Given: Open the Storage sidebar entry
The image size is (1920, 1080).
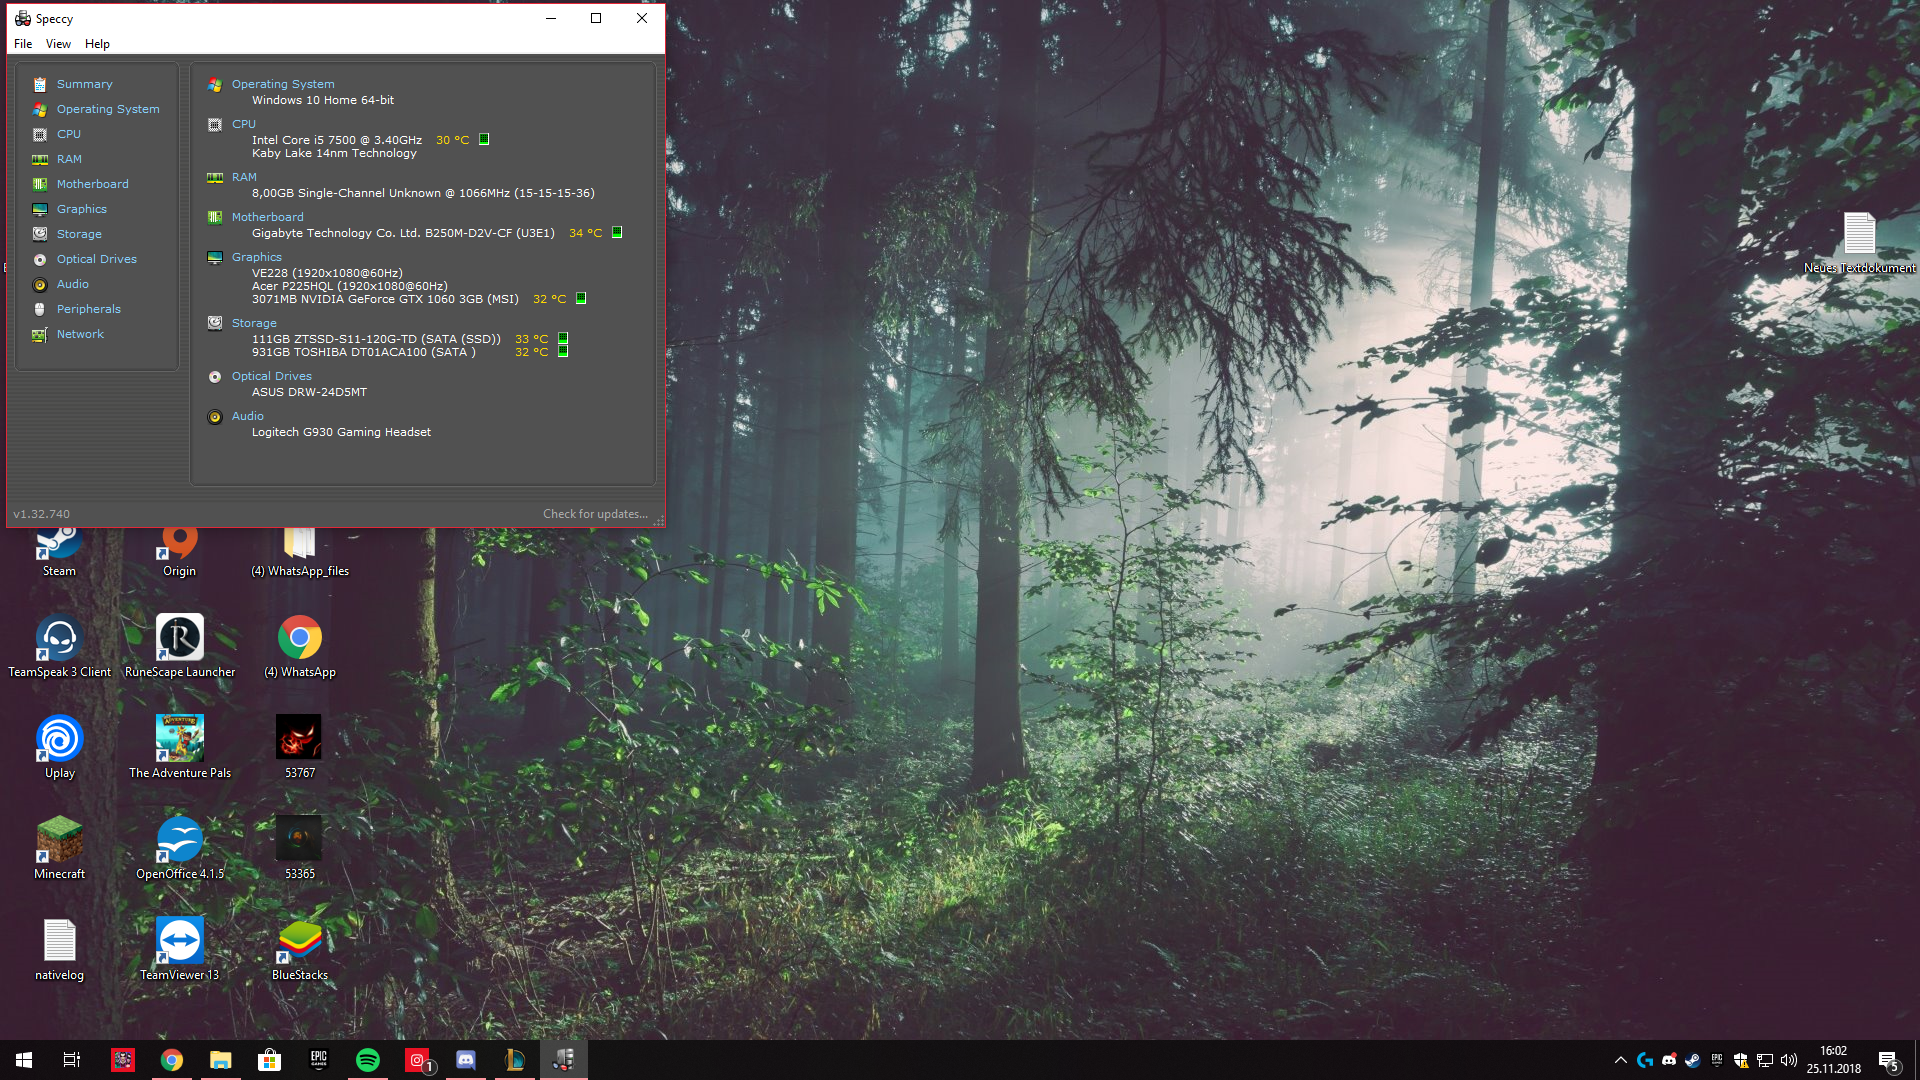Looking at the screenshot, I should (79, 234).
